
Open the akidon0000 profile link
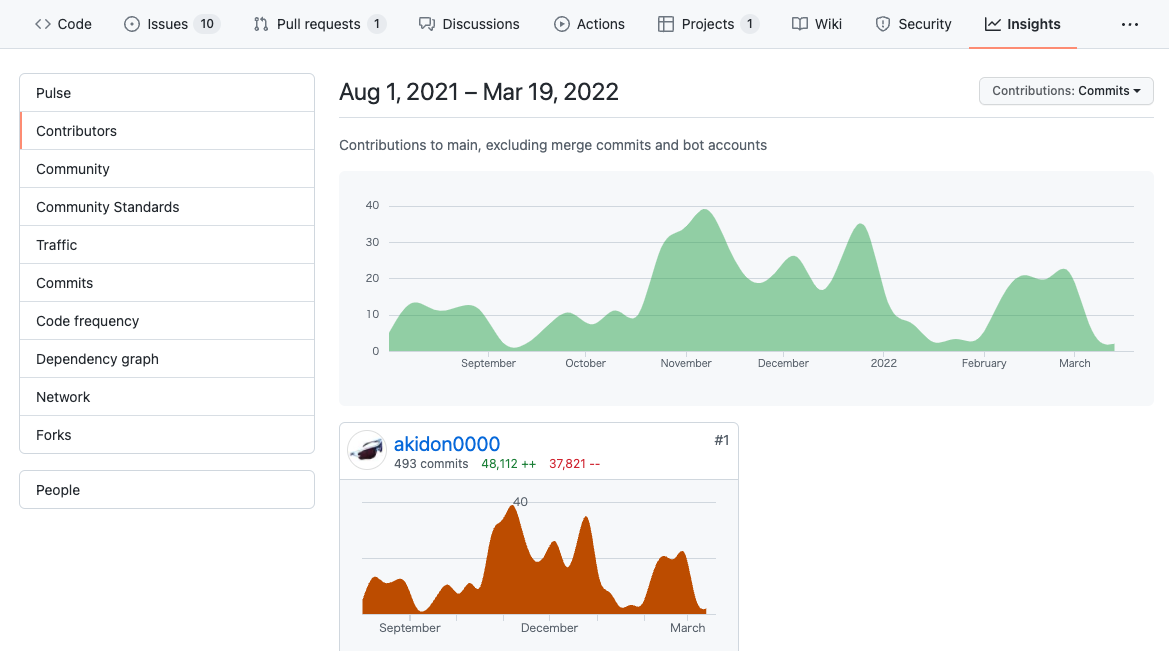[447, 444]
